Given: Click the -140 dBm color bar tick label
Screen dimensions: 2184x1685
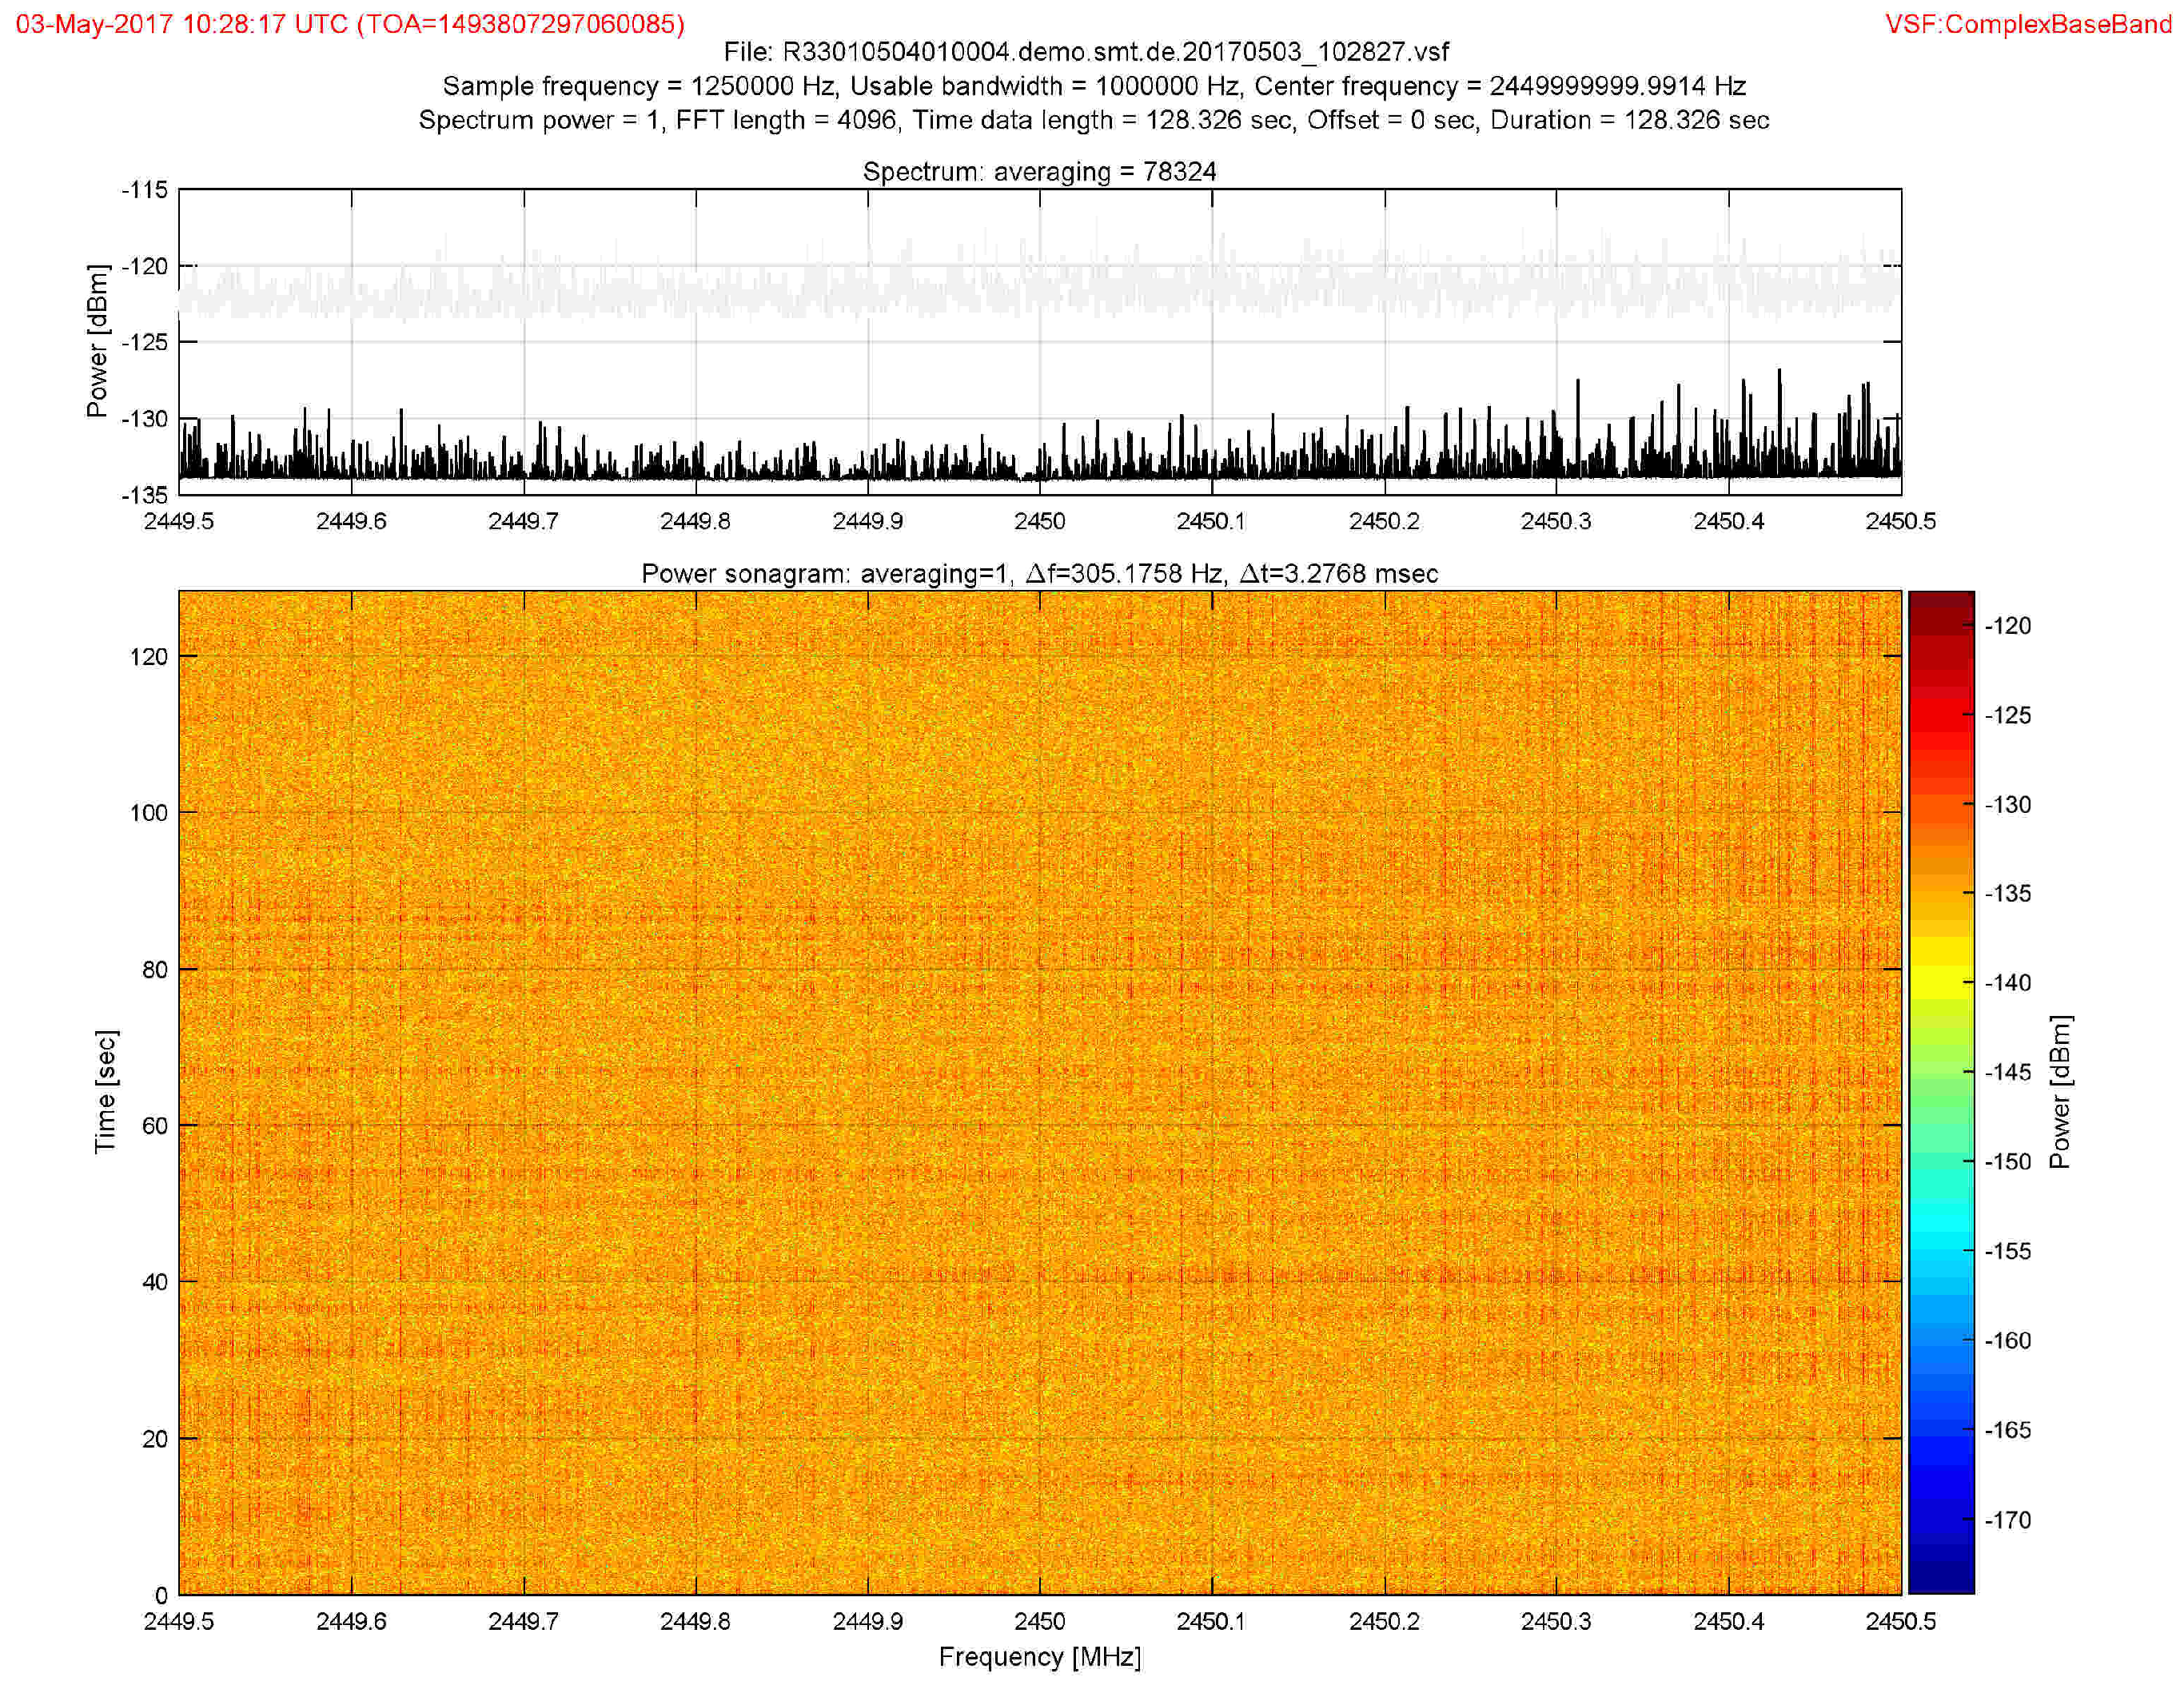Looking at the screenshot, I should [2007, 983].
